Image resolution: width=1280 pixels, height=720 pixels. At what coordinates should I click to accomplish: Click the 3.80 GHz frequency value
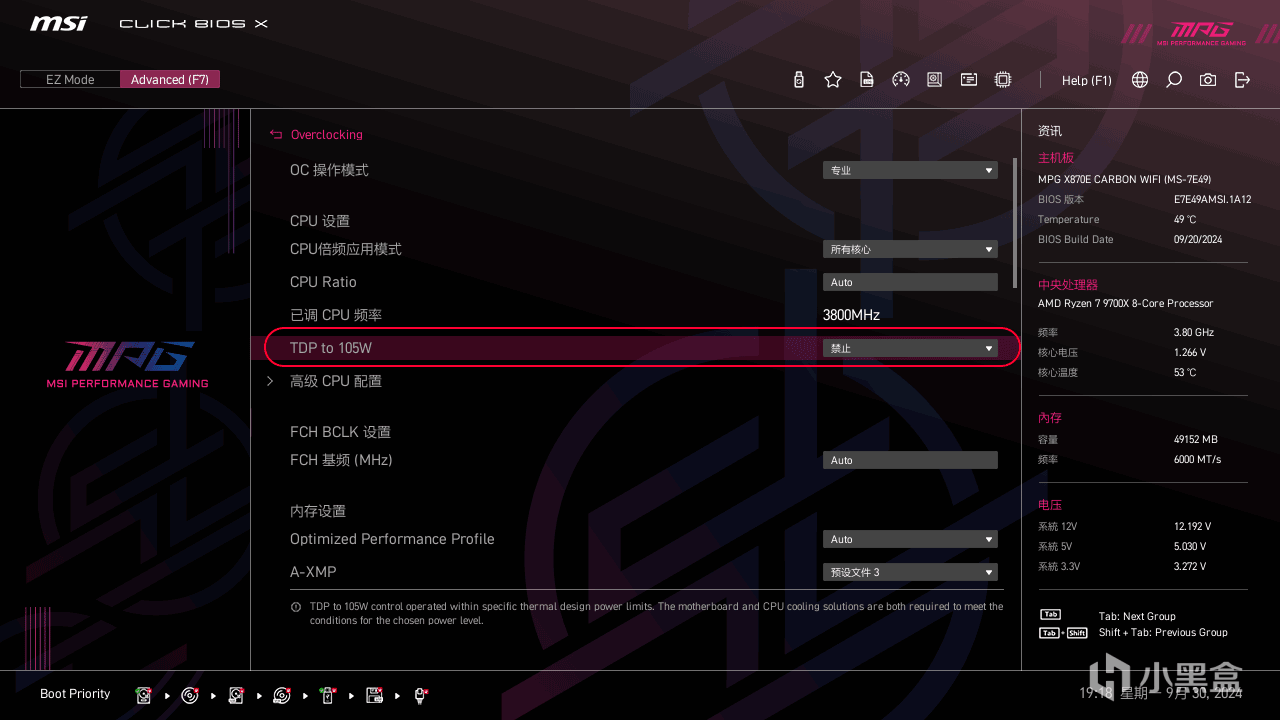[x=1194, y=332]
